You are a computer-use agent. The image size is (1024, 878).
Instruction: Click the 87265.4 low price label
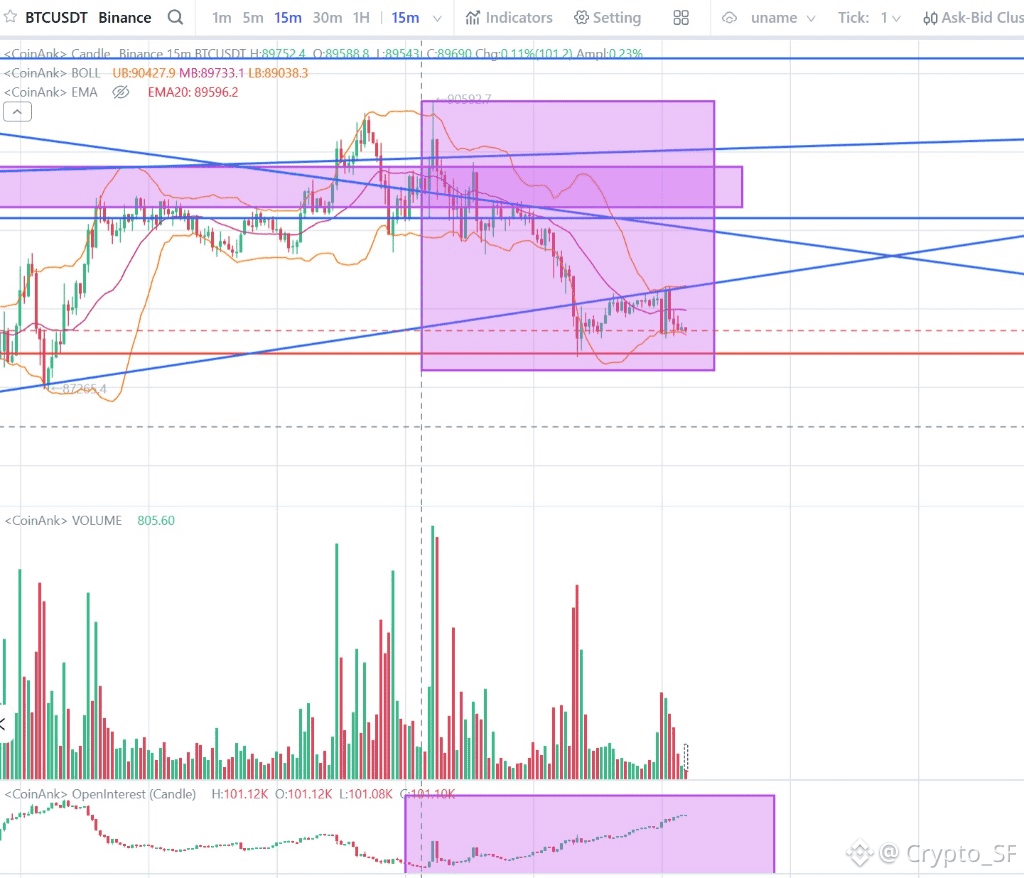pyautogui.click(x=83, y=389)
